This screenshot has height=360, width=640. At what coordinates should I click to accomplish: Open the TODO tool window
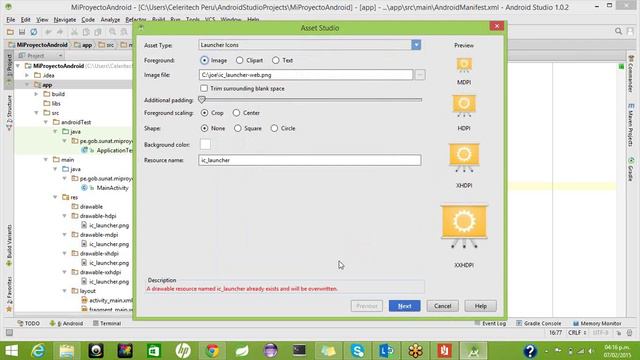[x=29, y=323]
